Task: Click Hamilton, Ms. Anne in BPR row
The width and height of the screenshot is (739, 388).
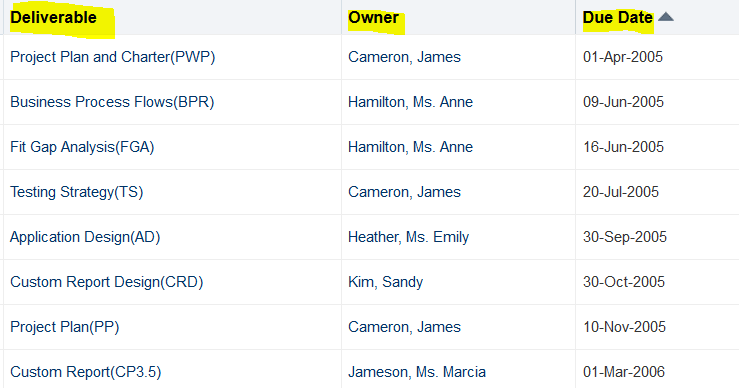Action: 411,102
